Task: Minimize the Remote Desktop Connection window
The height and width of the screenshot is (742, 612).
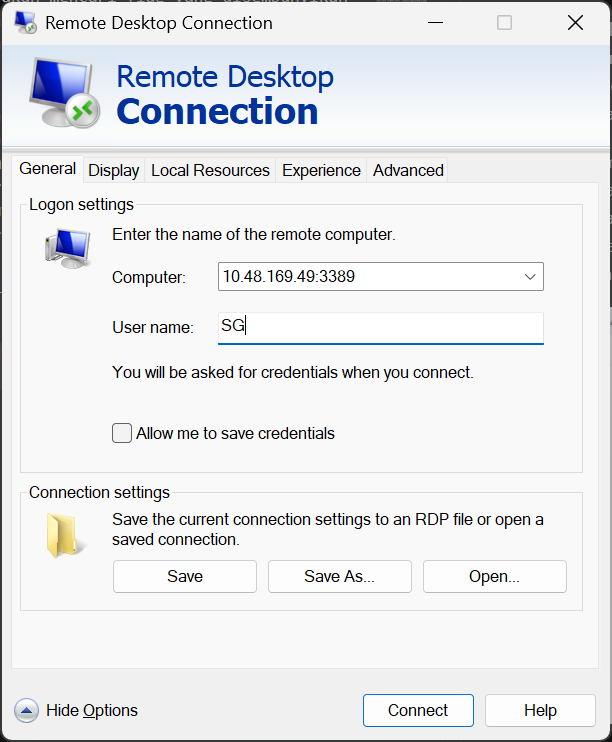Action: click(435, 22)
